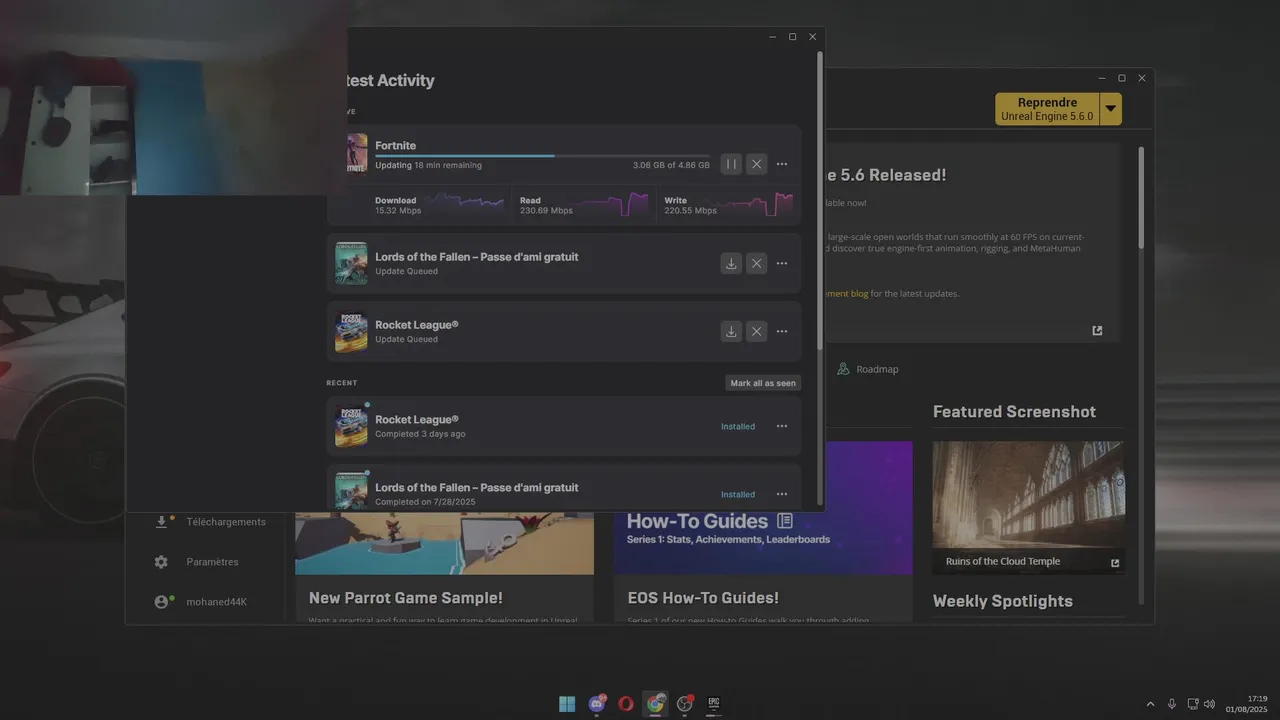Screen dimensions: 1280x720
Task: Open Téléchargements in launcher sidebar
Action: [x=210, y=522]
